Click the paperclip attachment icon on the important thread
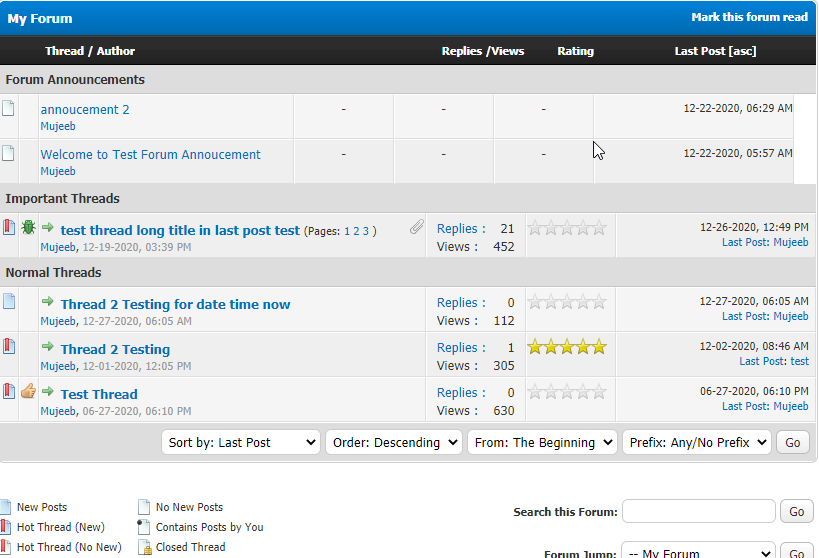This screenshot has height=558, width=819. (416, 229)
